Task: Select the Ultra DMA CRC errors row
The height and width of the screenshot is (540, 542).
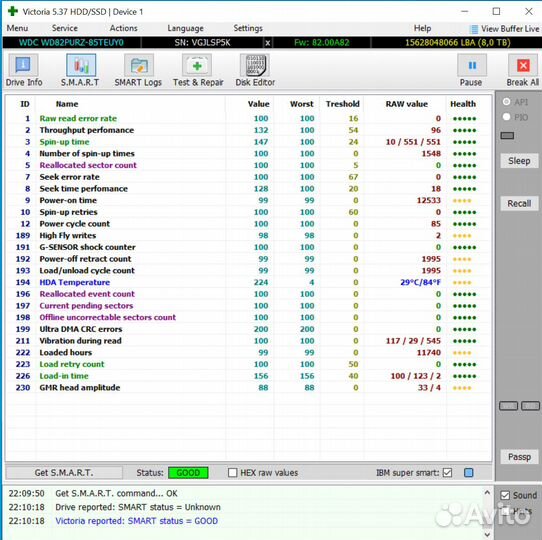Action: [248, 329]
